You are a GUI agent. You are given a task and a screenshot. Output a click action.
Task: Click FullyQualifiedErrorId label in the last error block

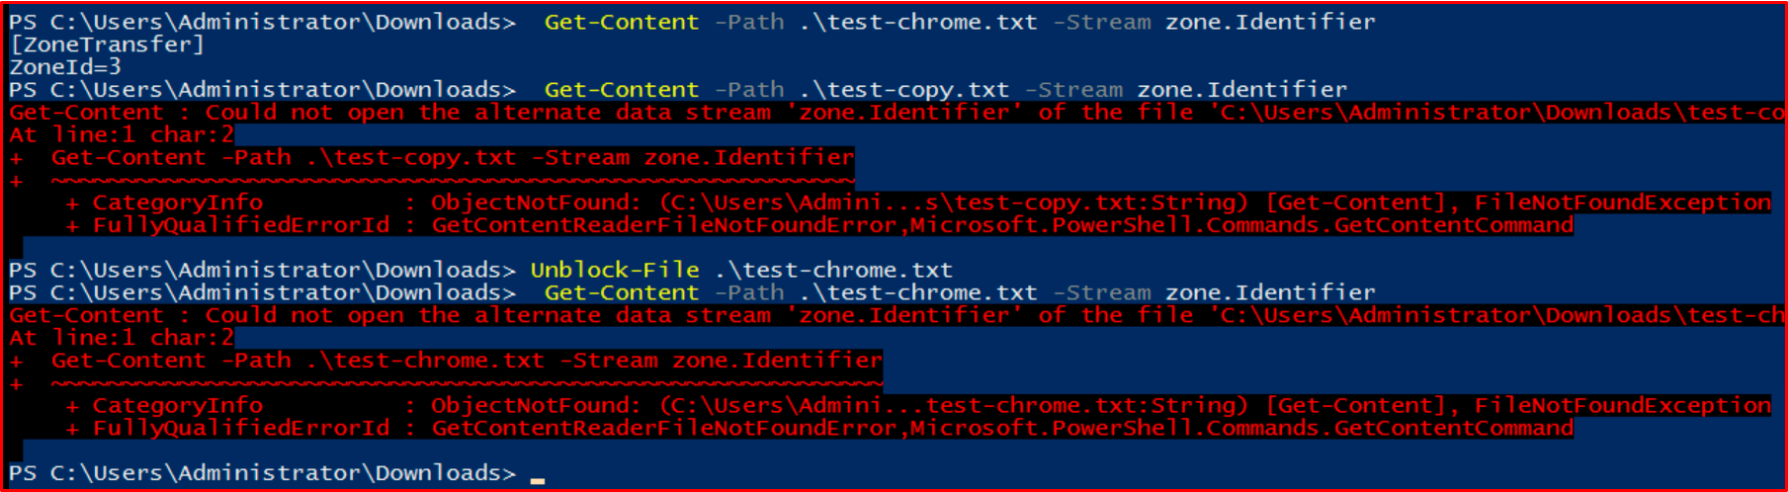[241, 429]
